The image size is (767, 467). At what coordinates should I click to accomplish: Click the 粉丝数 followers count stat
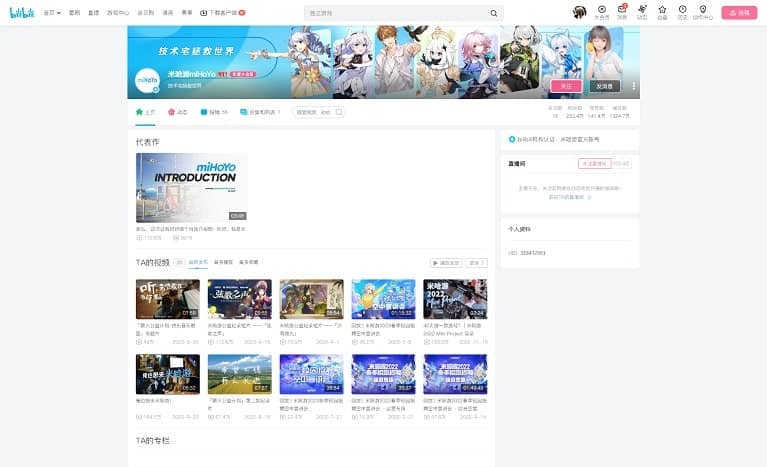[x=575, y=112]
